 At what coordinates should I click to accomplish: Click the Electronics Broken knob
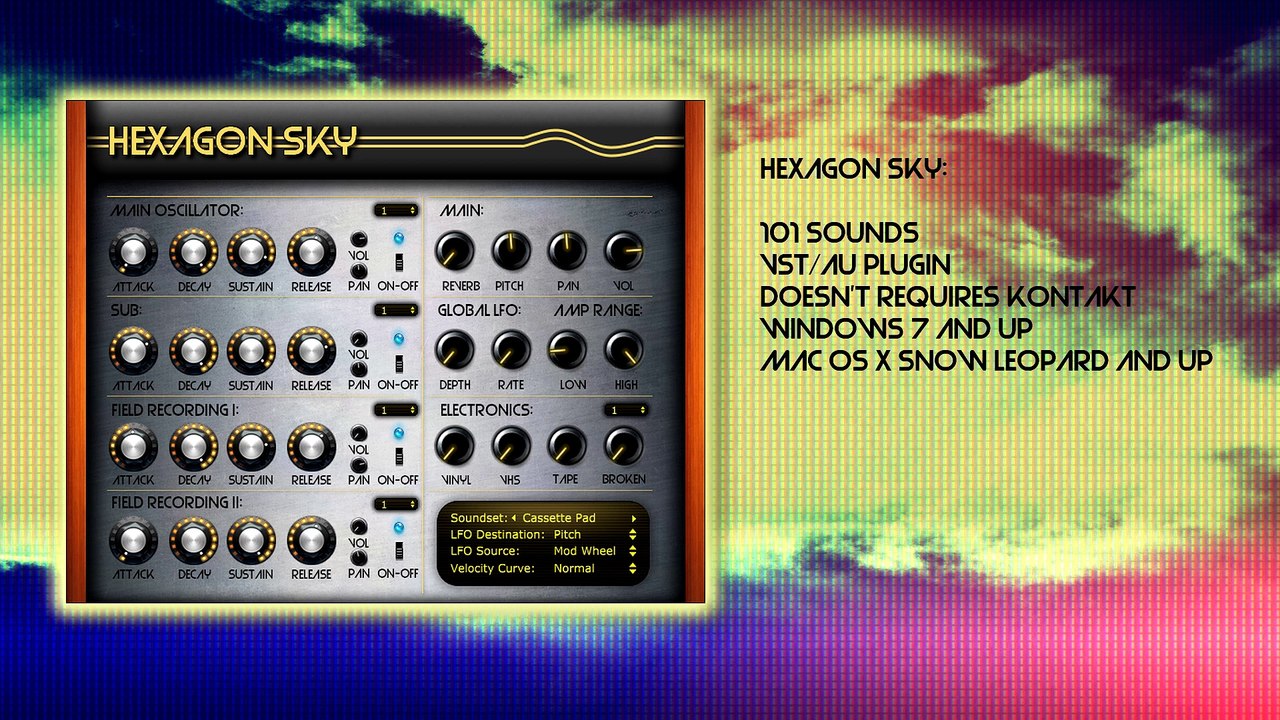click(624, 446)
